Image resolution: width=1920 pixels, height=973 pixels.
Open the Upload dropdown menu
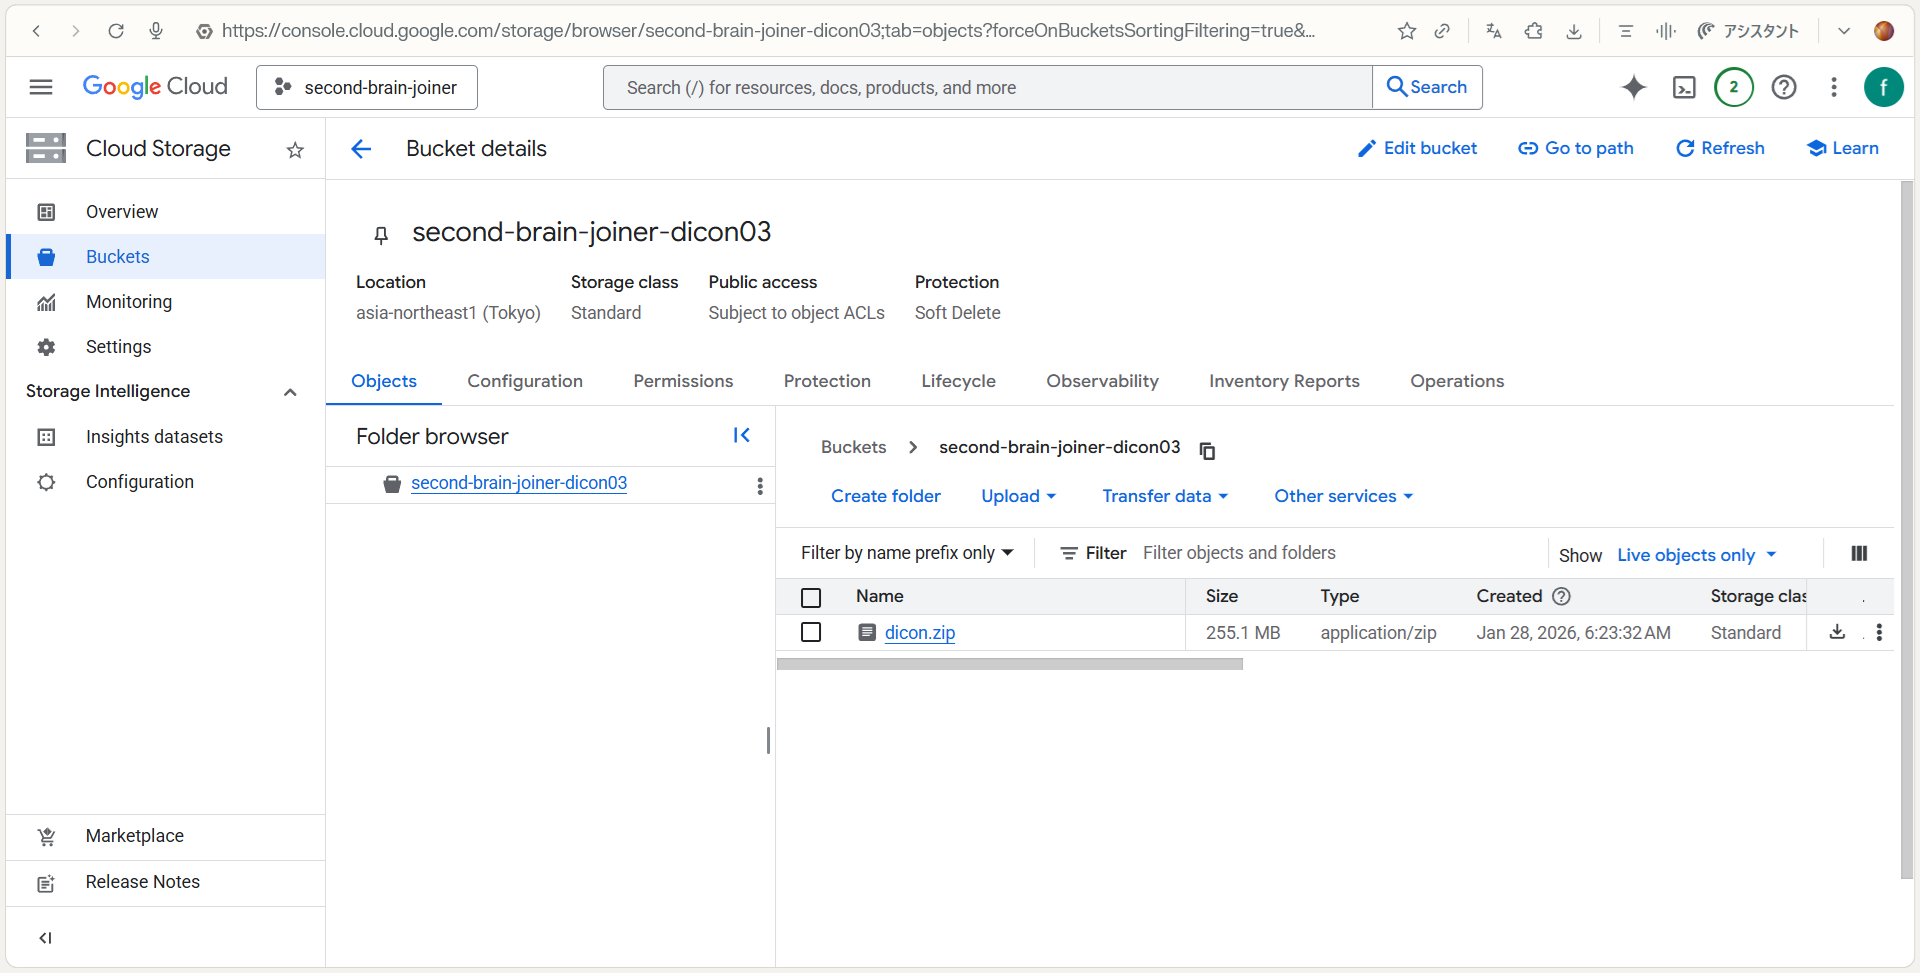click(1018, 496)
